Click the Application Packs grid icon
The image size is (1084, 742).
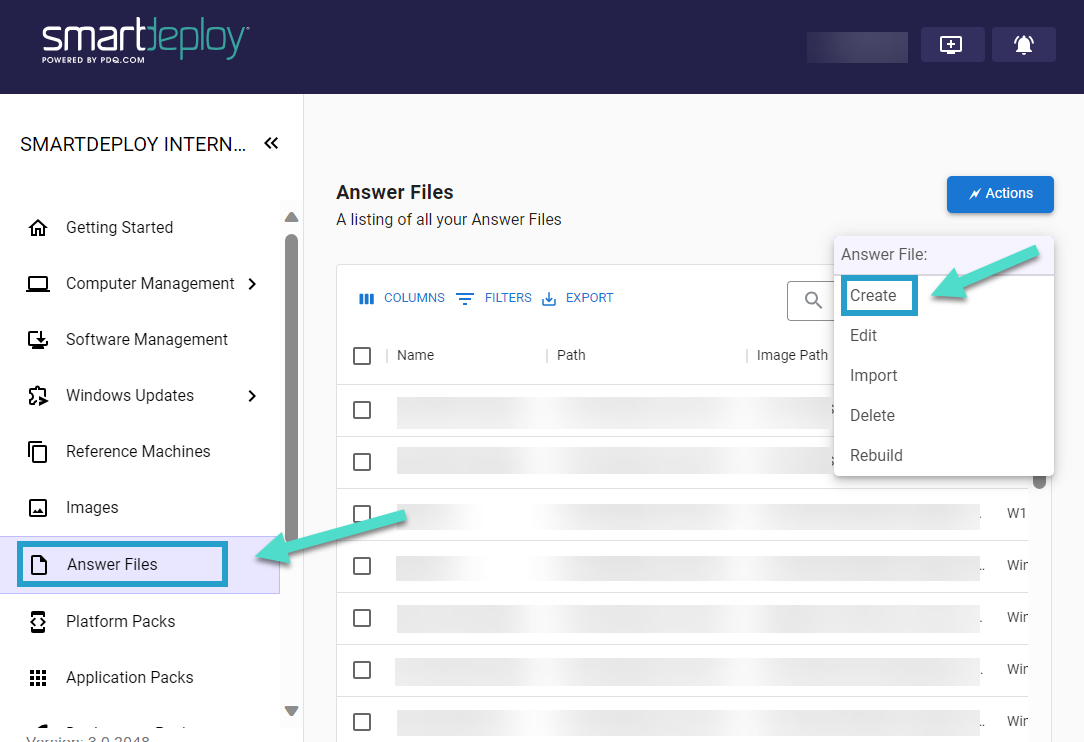click(38, 678)
